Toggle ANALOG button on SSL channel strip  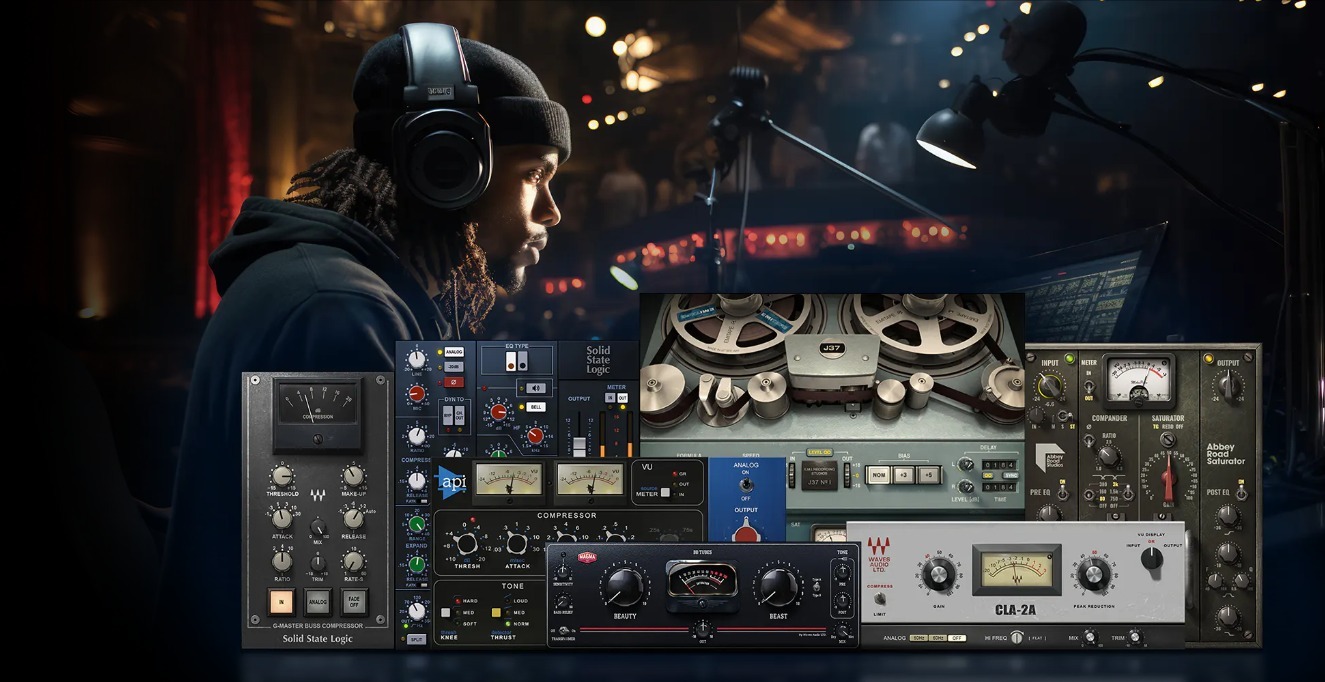coord(454,352)
